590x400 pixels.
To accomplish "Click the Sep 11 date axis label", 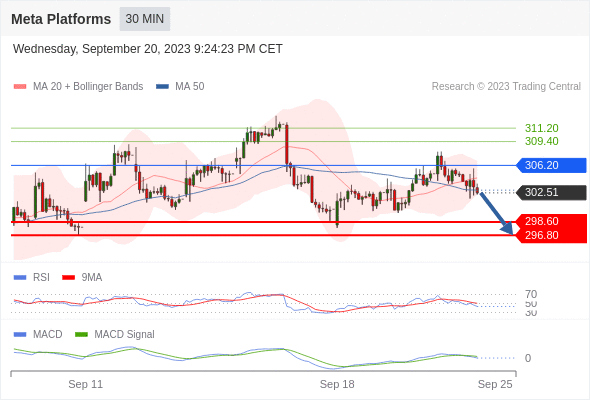I will 85,384.
